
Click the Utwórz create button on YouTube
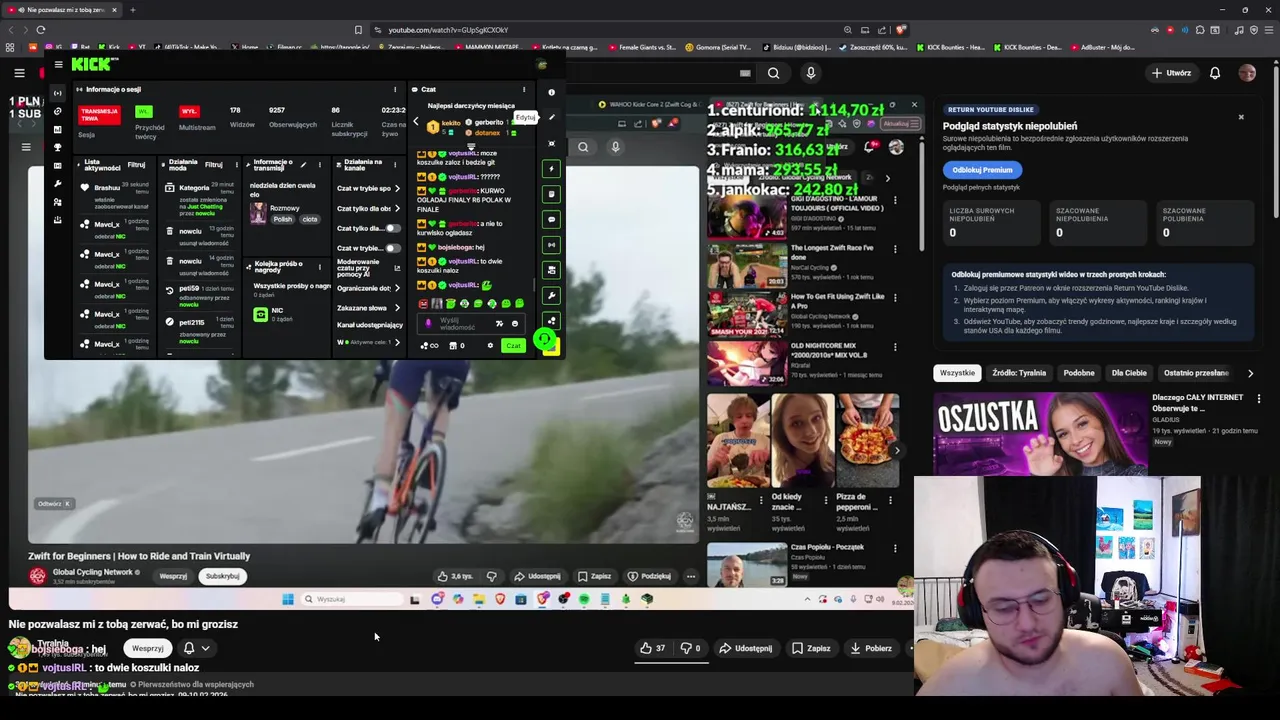coord(1171,73)
